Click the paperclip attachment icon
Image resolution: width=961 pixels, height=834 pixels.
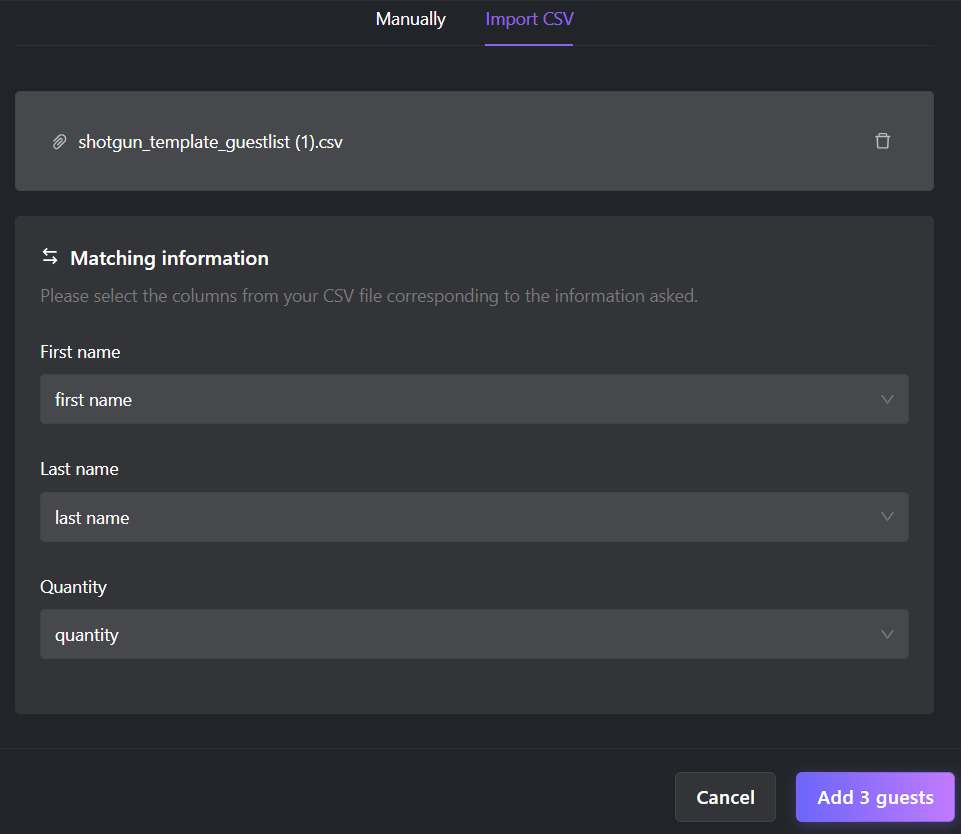pos(59,142)
